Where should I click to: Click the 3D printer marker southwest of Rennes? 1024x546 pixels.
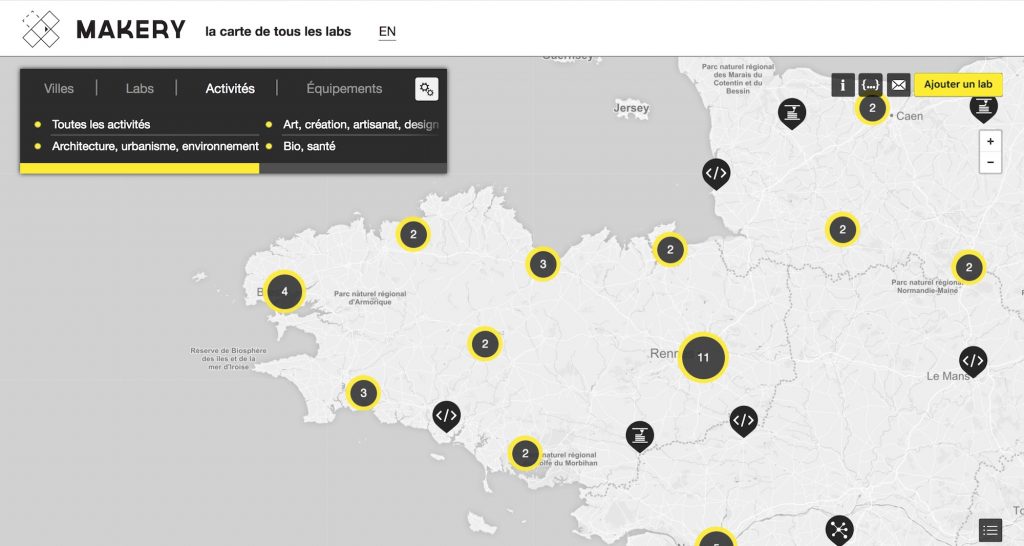click(x=640, y=436)
